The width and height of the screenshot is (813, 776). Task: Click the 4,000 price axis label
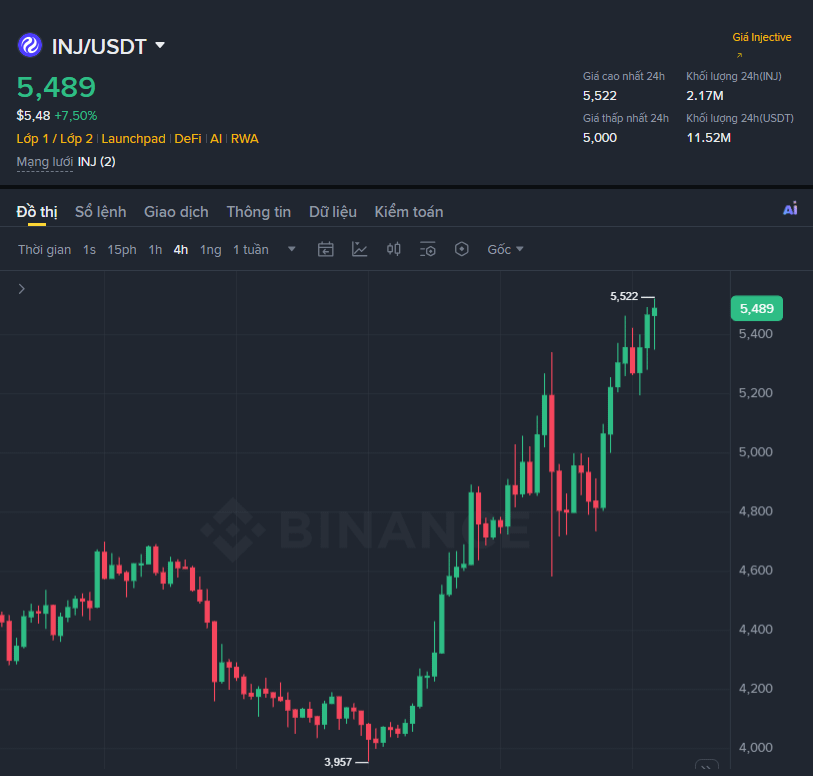(x=755, y=747)
